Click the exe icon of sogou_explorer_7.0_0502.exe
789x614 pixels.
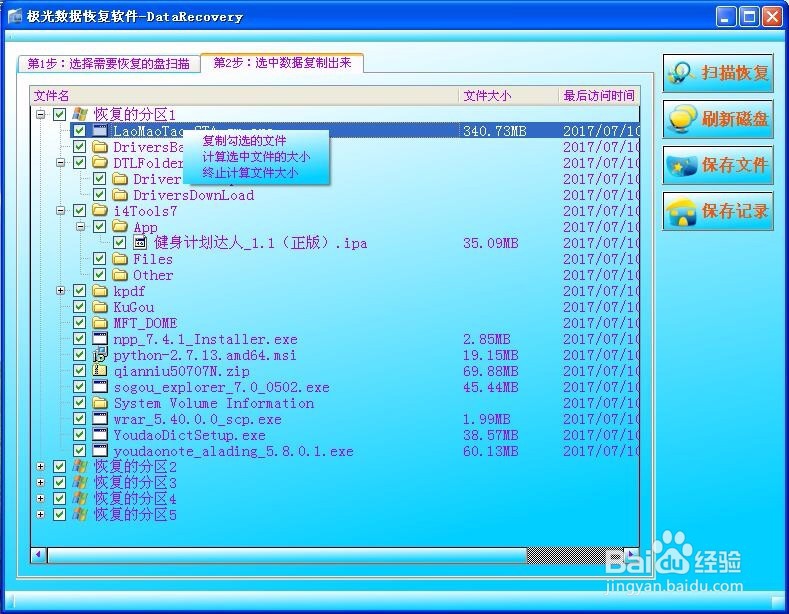[100, 387]
